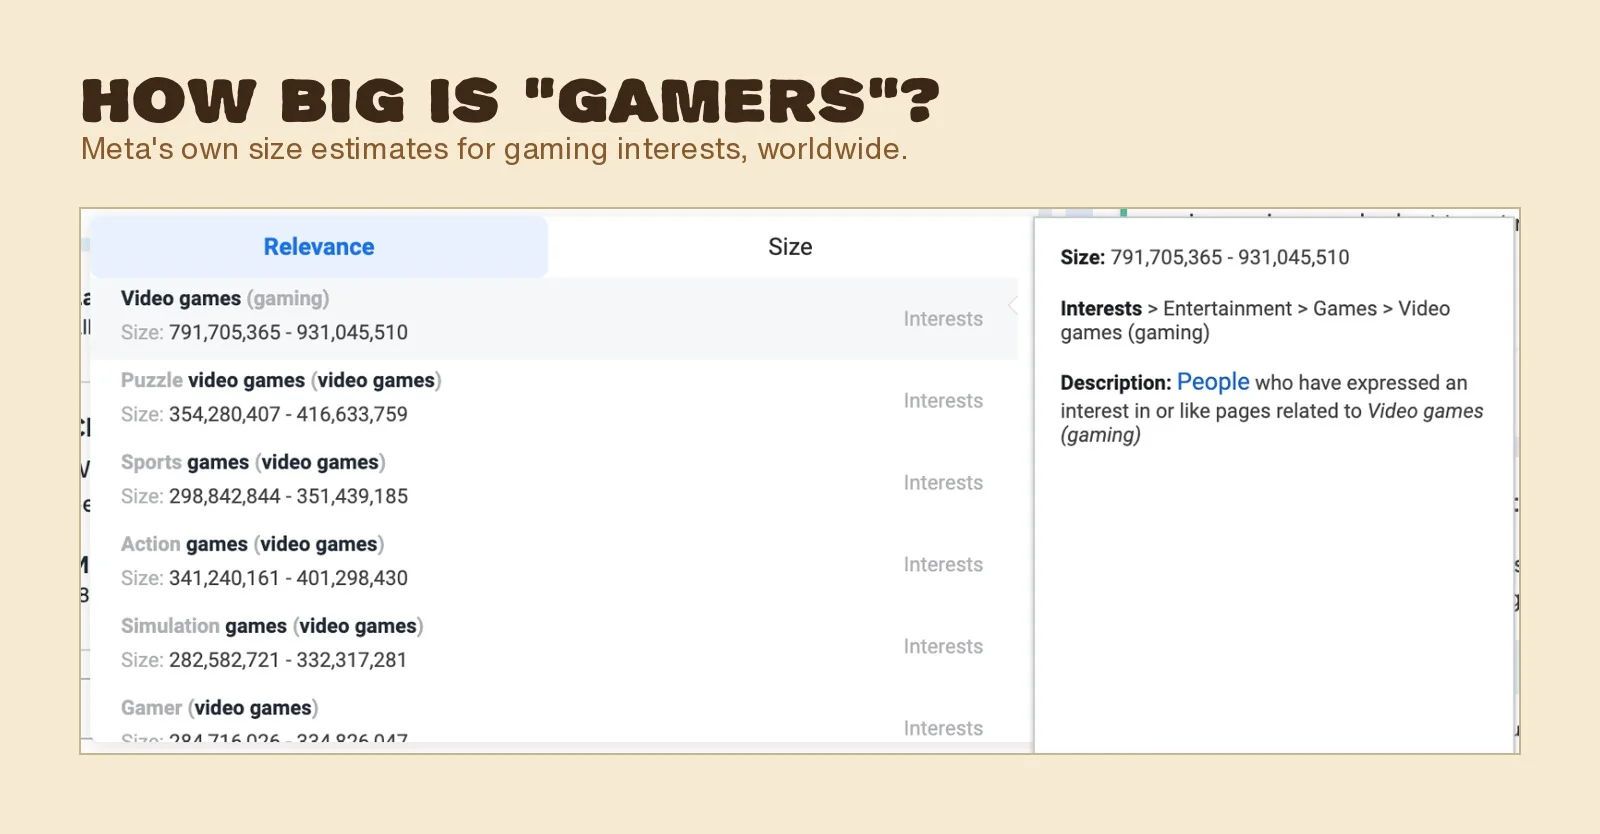Click the Interests > Entertainment > Games breadcrumb path
The height and width of the screenshot is (834, 1600).
tap(1255, 320)
